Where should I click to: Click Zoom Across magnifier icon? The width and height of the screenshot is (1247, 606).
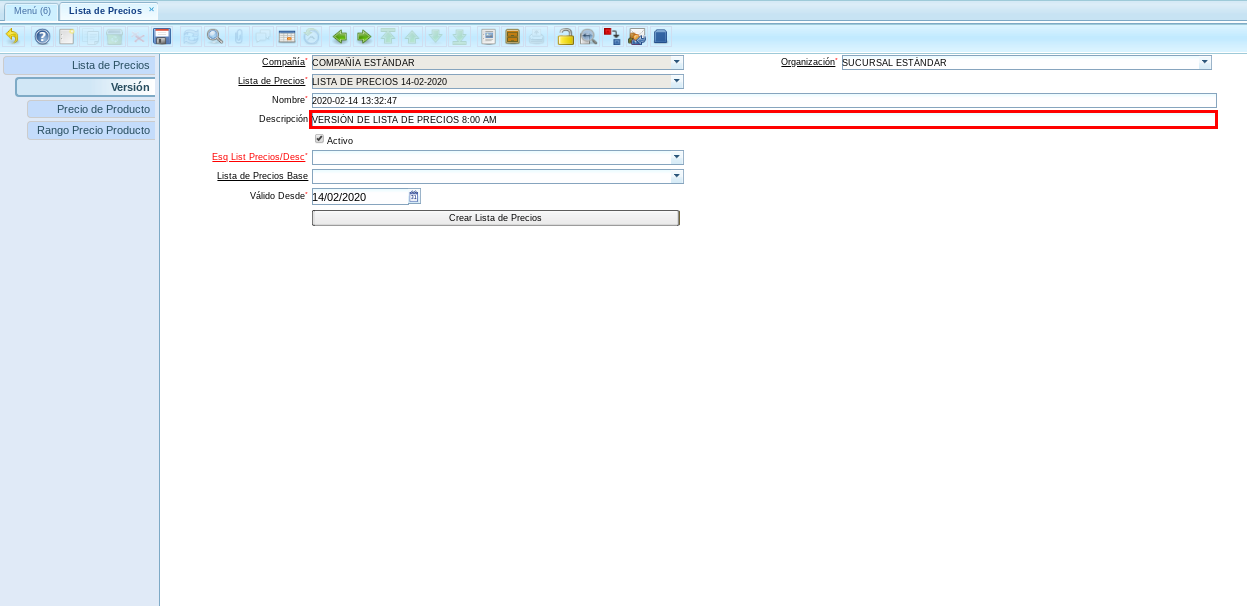click(588, 37)
